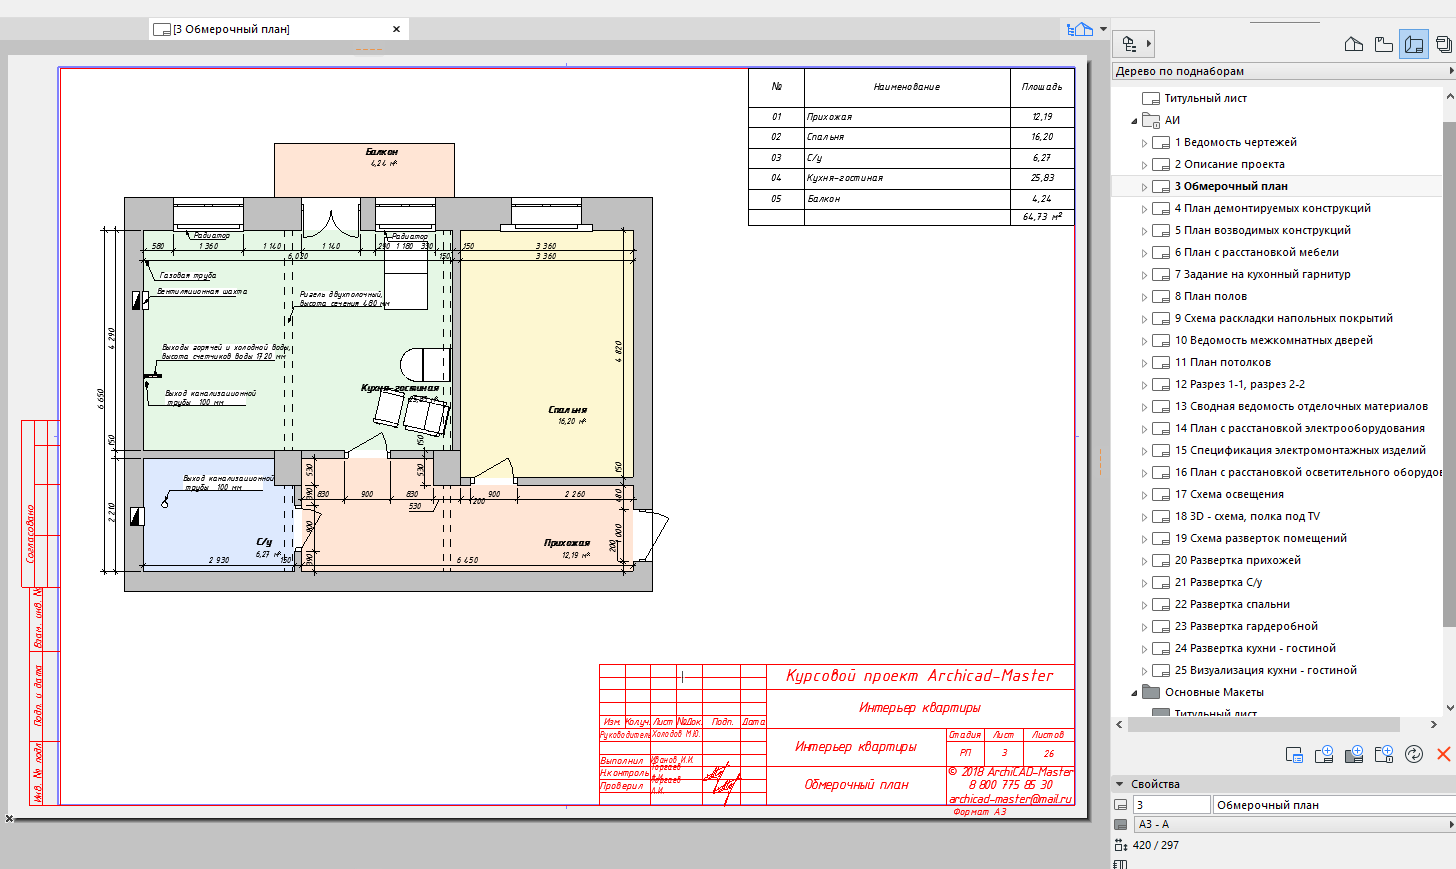Select '11 План потолков' layout
The image size is (1456, 869).
[x=1222, y=362]
